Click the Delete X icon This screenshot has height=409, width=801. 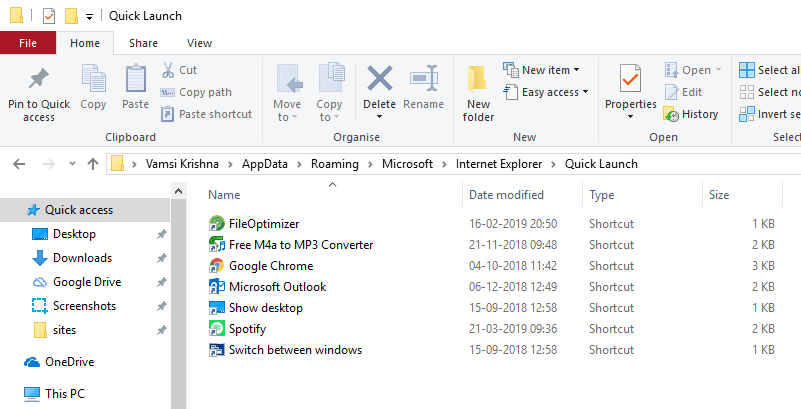[379, 79]
